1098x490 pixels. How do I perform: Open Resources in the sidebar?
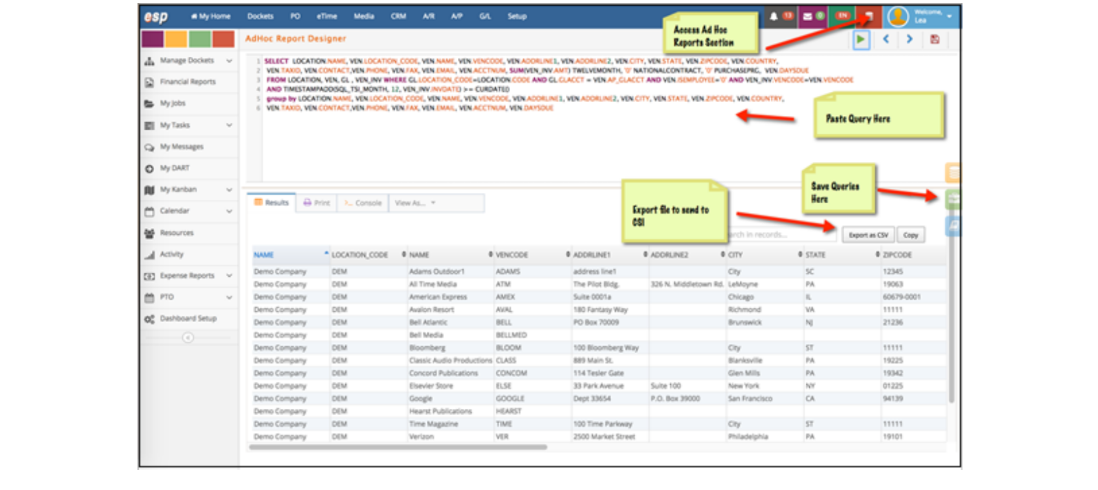click(x=189, y=233)
